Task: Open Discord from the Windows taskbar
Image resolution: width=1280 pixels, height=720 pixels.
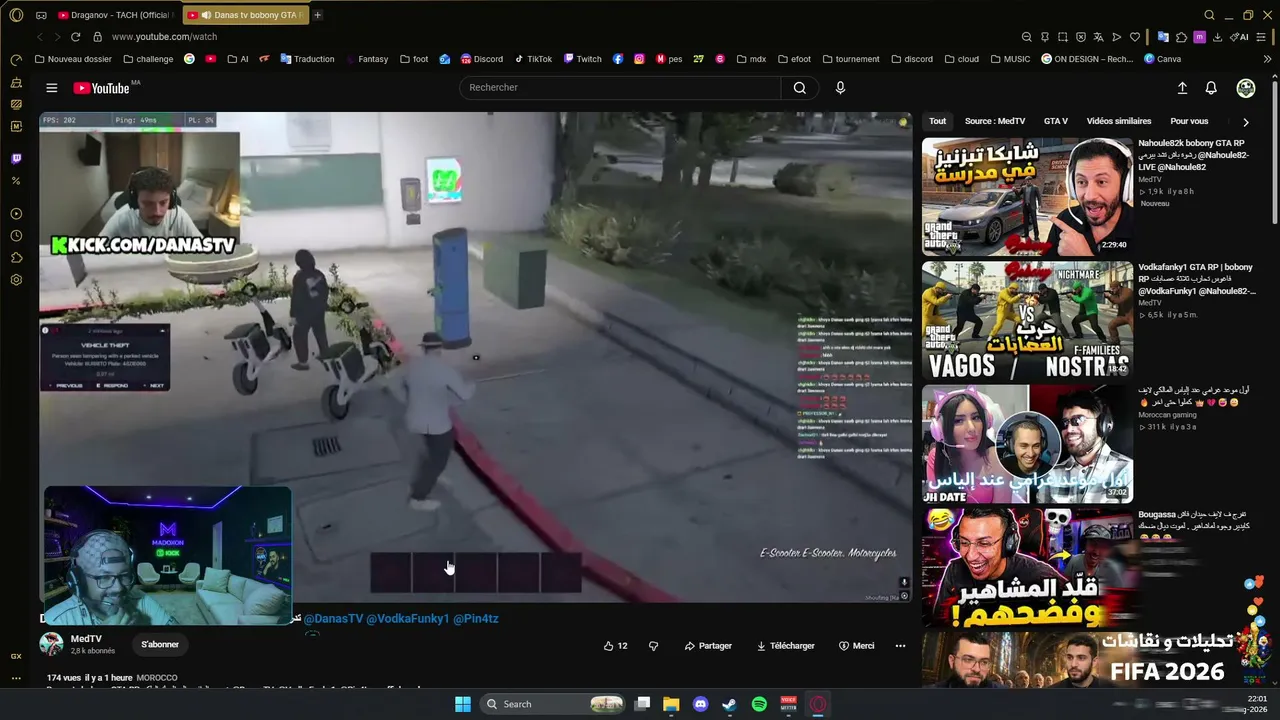Action: point(700,704)
